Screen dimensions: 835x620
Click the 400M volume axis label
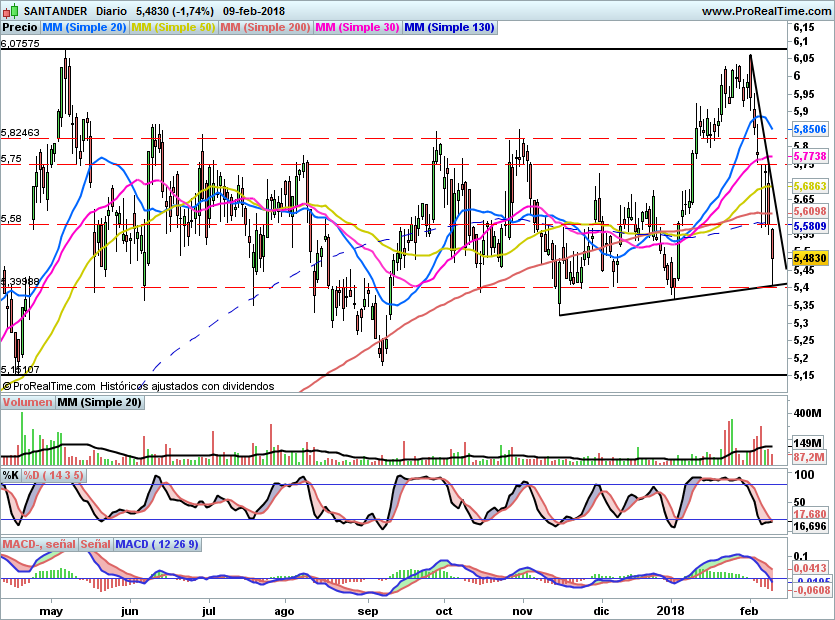click(807, 413)
